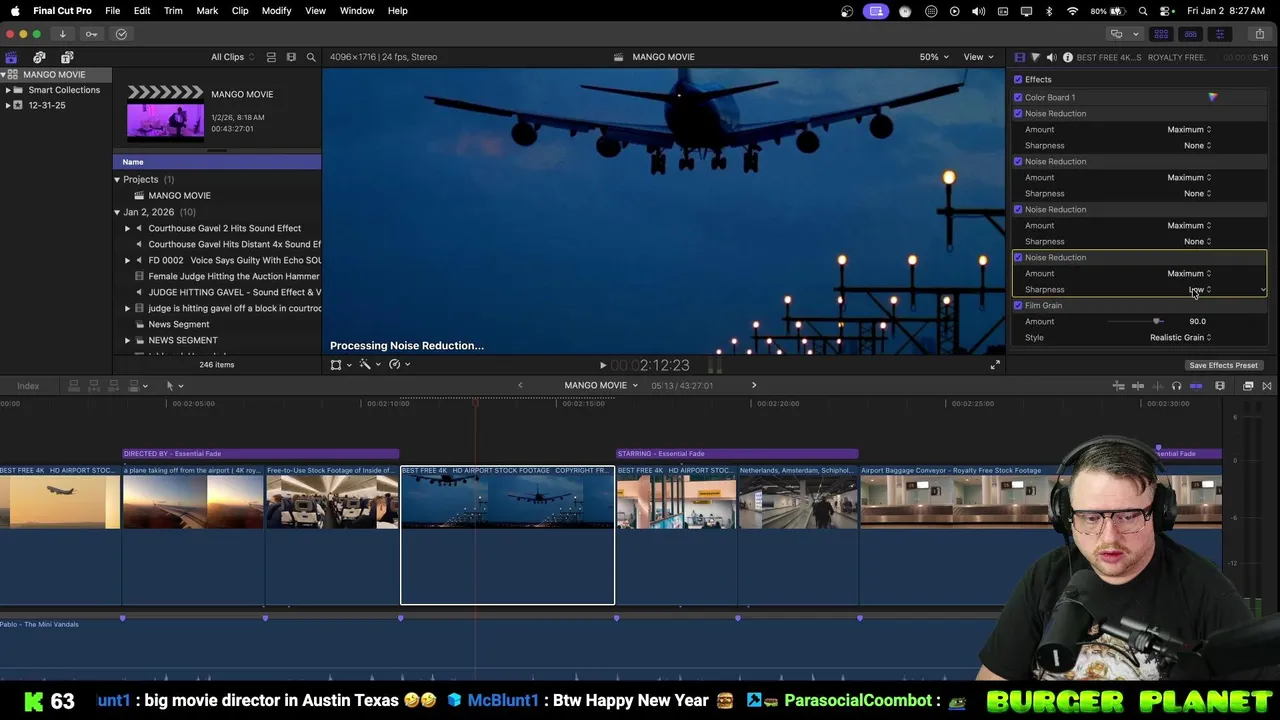1280x720 pixels.
Task: Open first Noise Reduction Sharpness dropdown
Action: 1197,145
